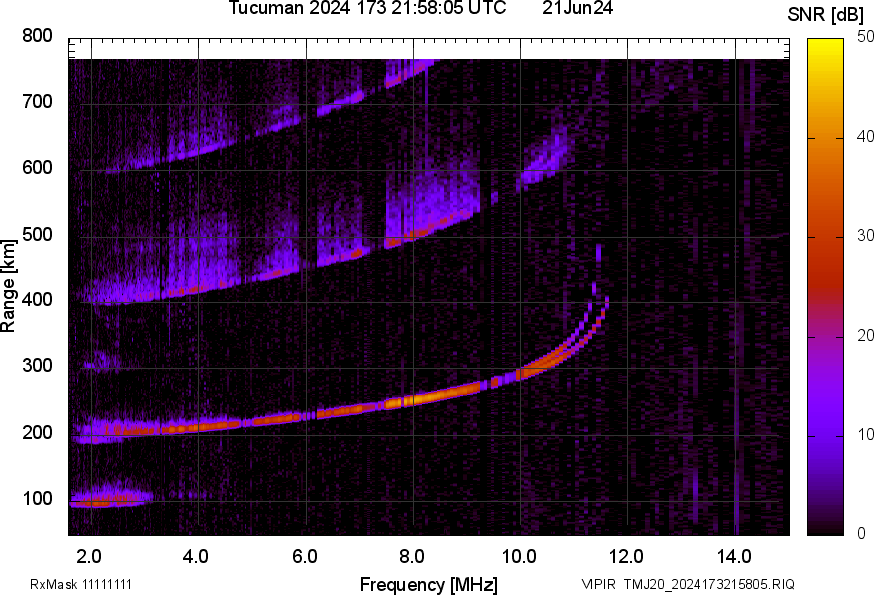Click the 12.0 frequency axis label
The height and width of the screenshot is (595, 874).
(x=626, y=557)
